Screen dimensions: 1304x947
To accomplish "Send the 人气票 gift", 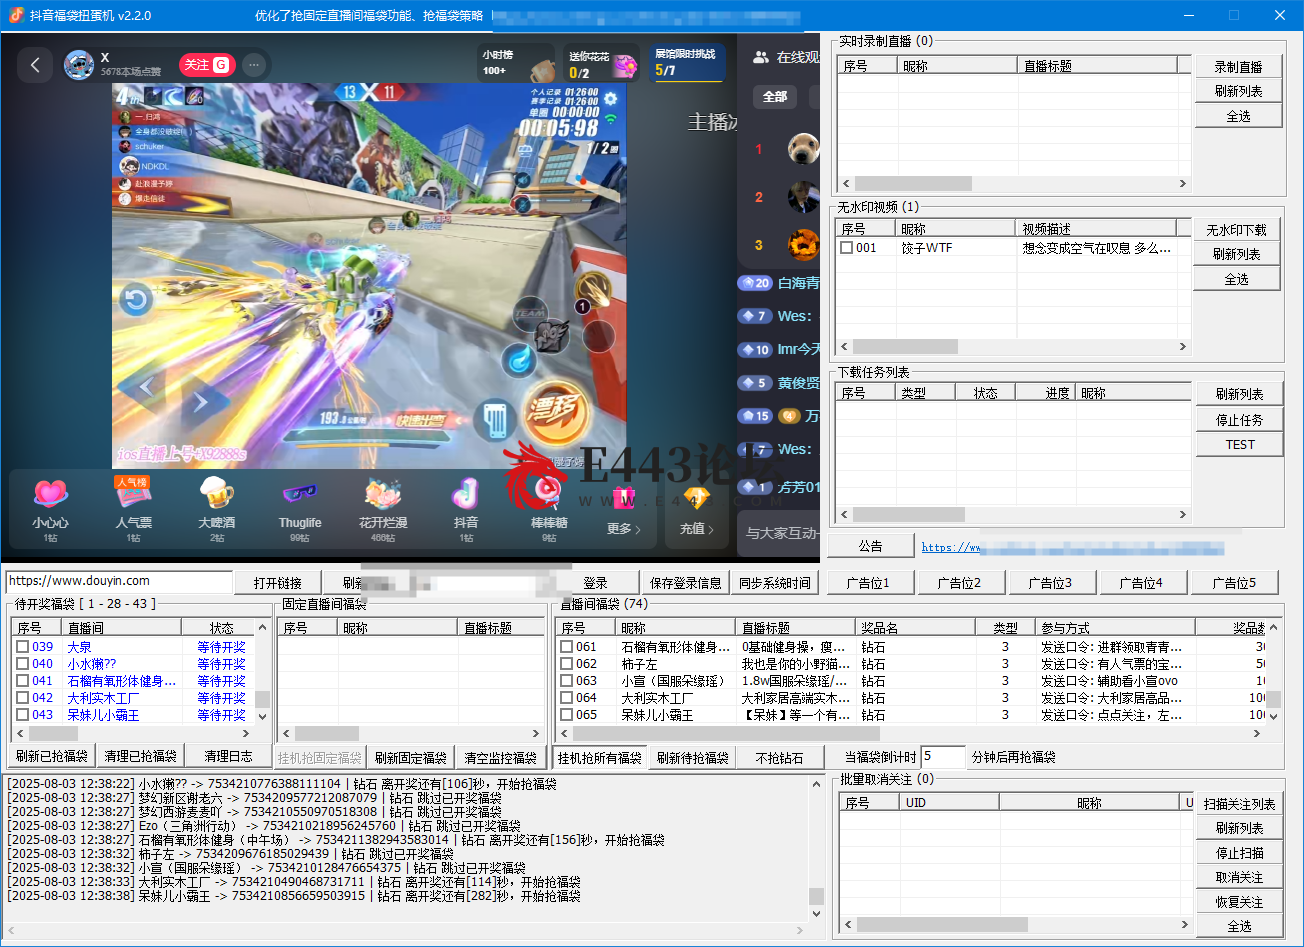I will pyautogui.click(x=133, y=507).
